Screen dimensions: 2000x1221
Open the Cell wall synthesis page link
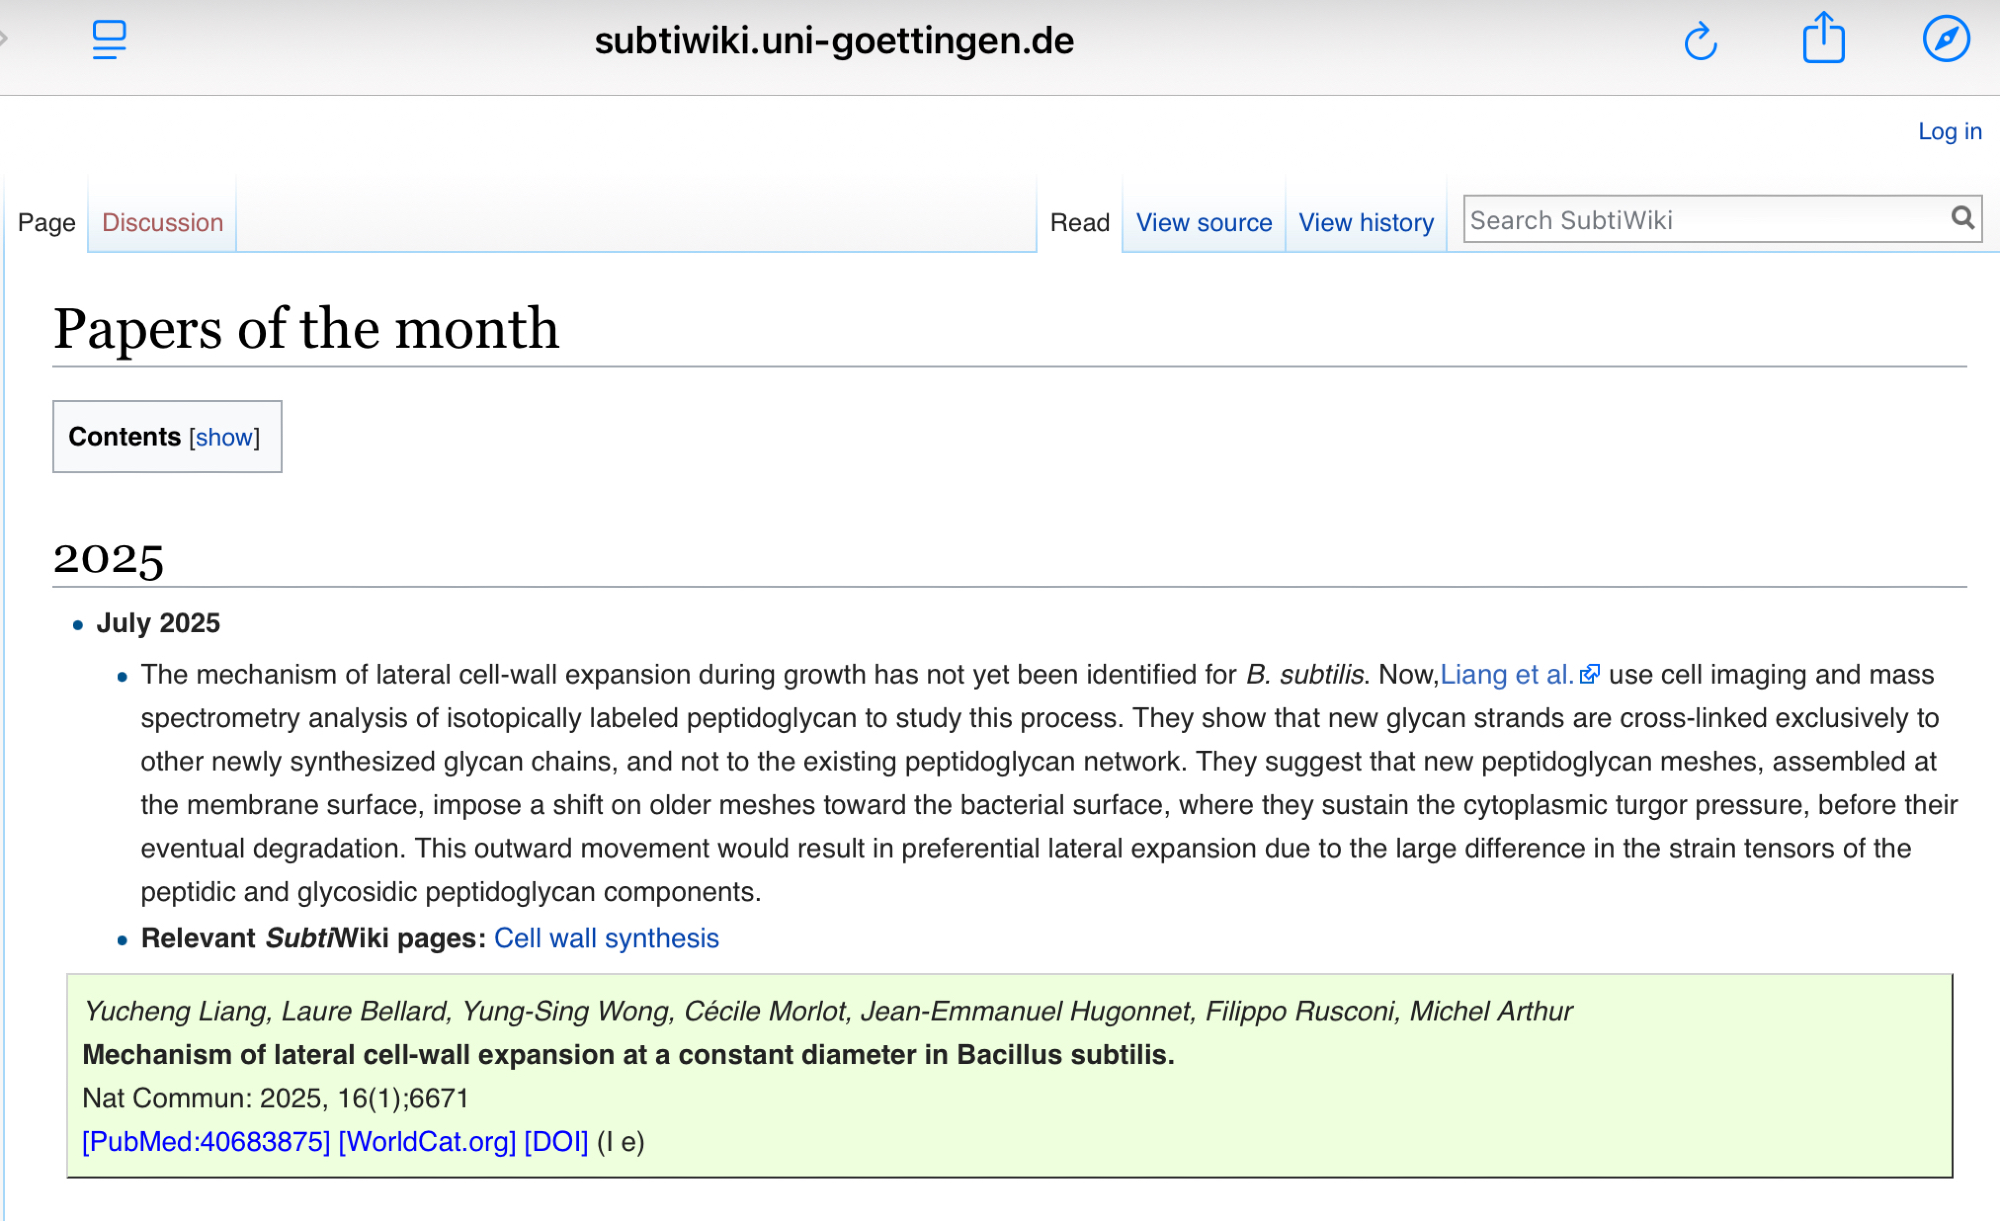pos(606,938)
